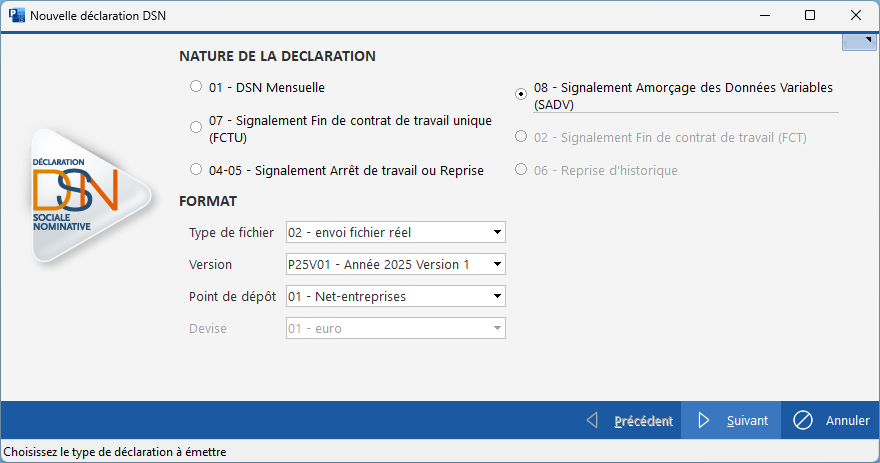Go back with the Précédent button
The height and width of the screenshot is (463, 880).
tap(642, 421)
